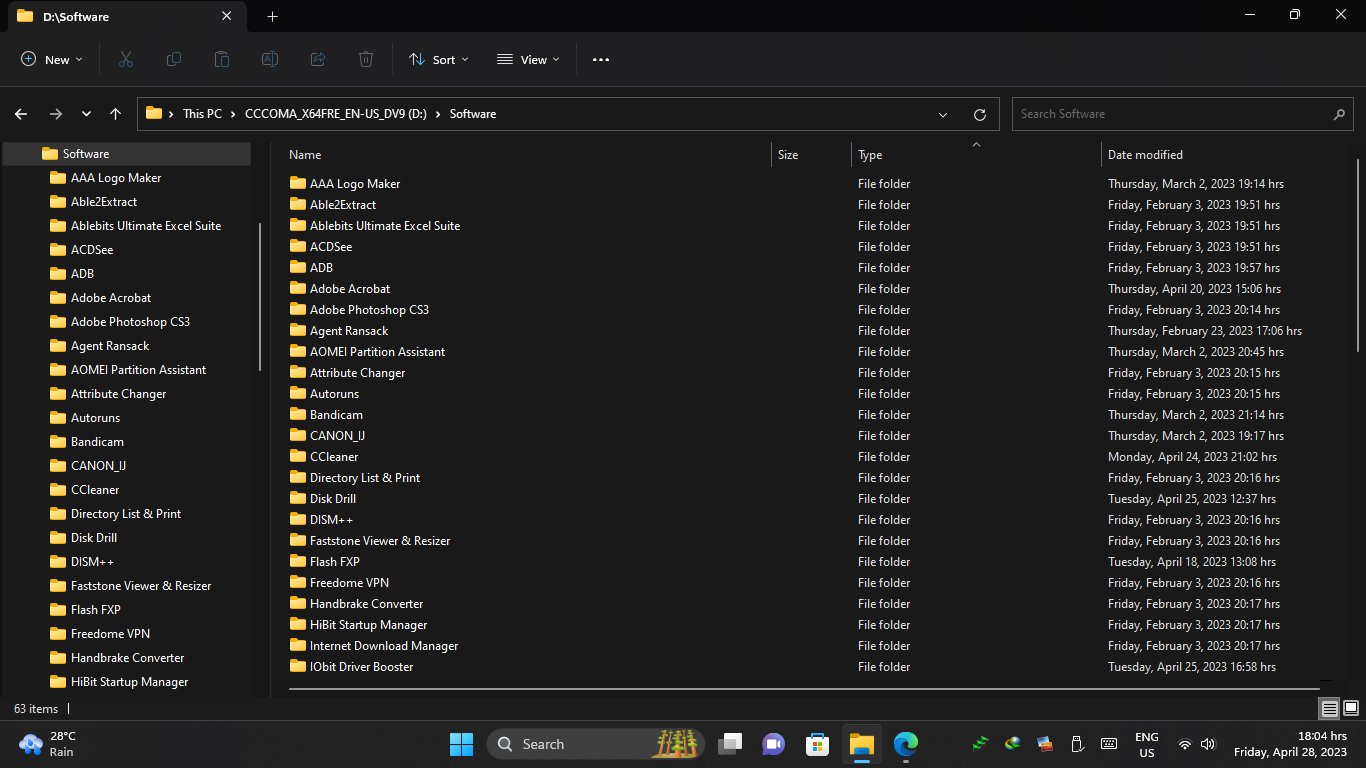Open the Sort dropdown menu
Viewport: 1366px width, 768px height.
(439, 60)
